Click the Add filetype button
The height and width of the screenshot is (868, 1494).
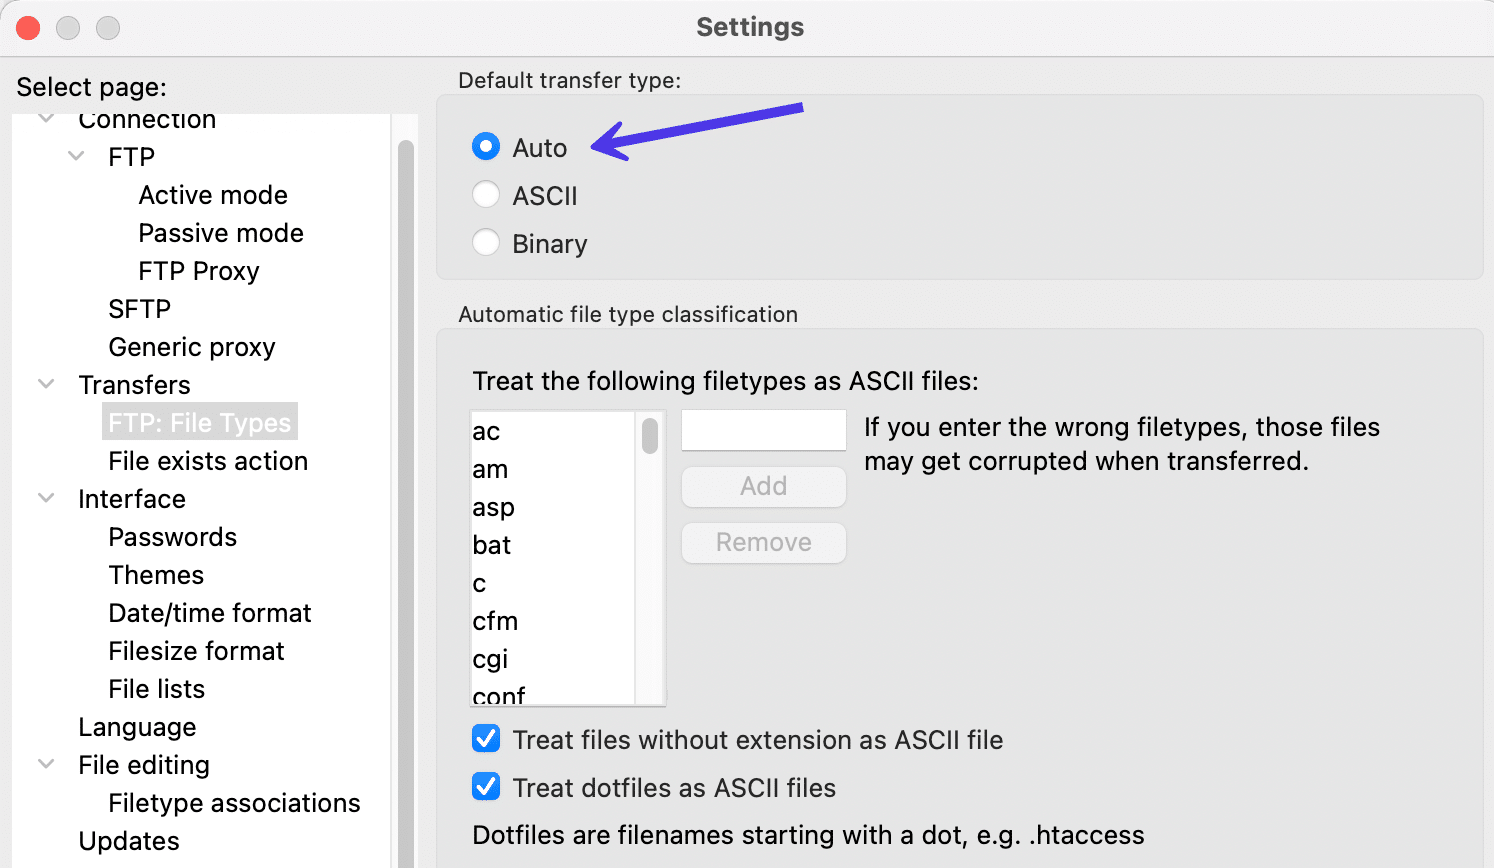pos(763,486)
